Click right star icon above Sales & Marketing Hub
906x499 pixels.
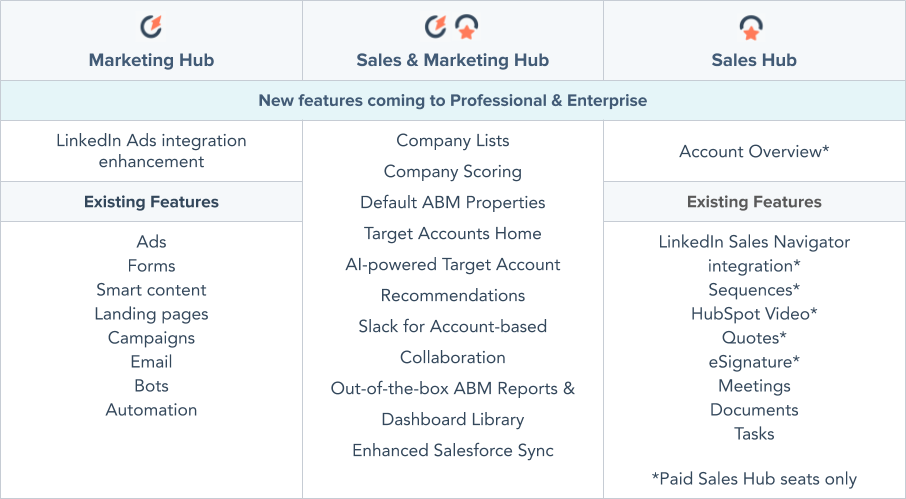click(467, 27)
